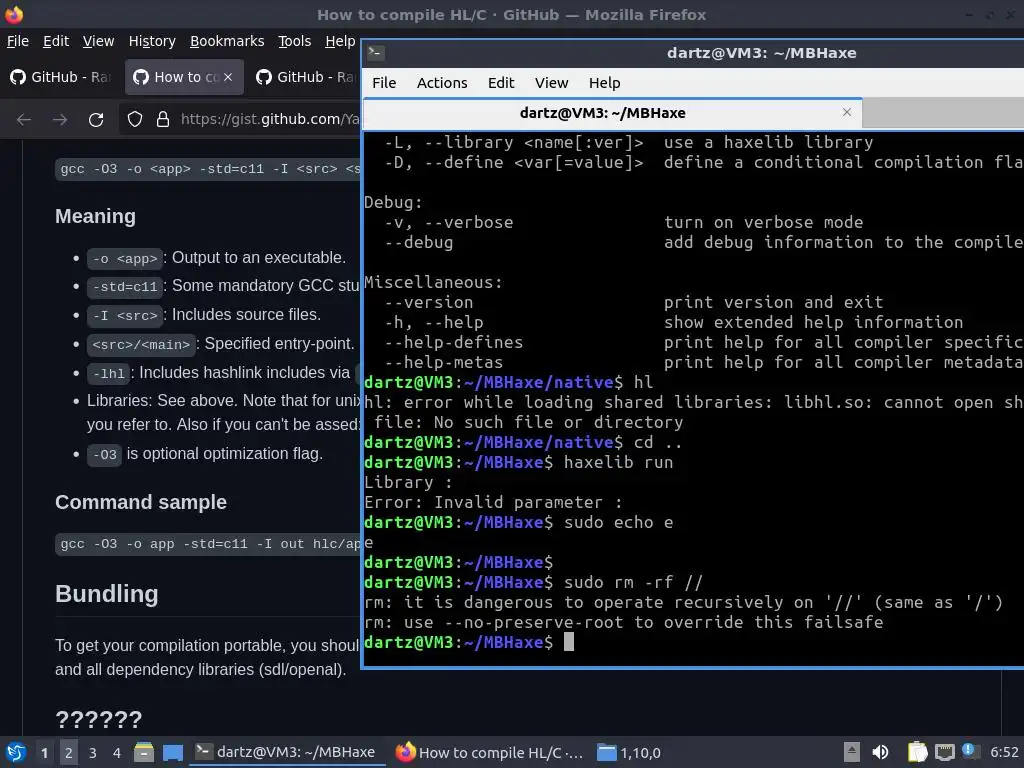The height and width of the screenshot is (768, 1024).
Task: Open the application start menu
Action: [16, 752]
